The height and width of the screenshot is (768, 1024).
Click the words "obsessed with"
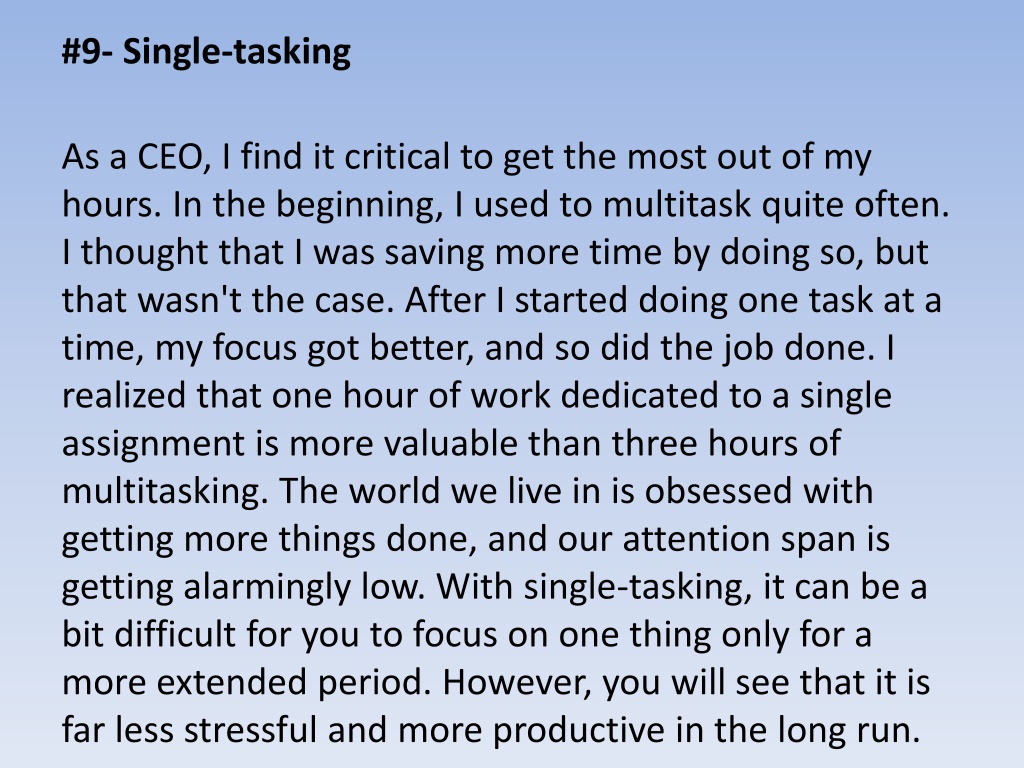[x=759, y=491]
